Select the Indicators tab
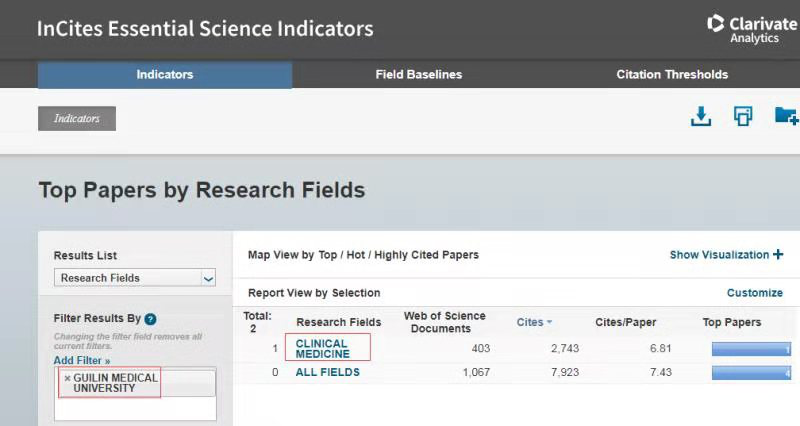 point(165,75)
